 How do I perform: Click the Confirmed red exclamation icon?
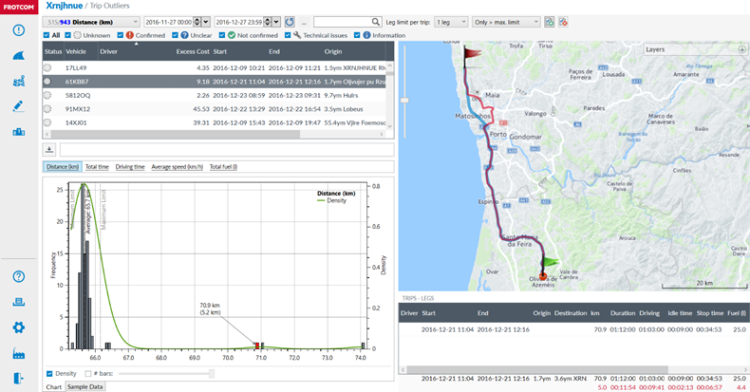[130, 35]
